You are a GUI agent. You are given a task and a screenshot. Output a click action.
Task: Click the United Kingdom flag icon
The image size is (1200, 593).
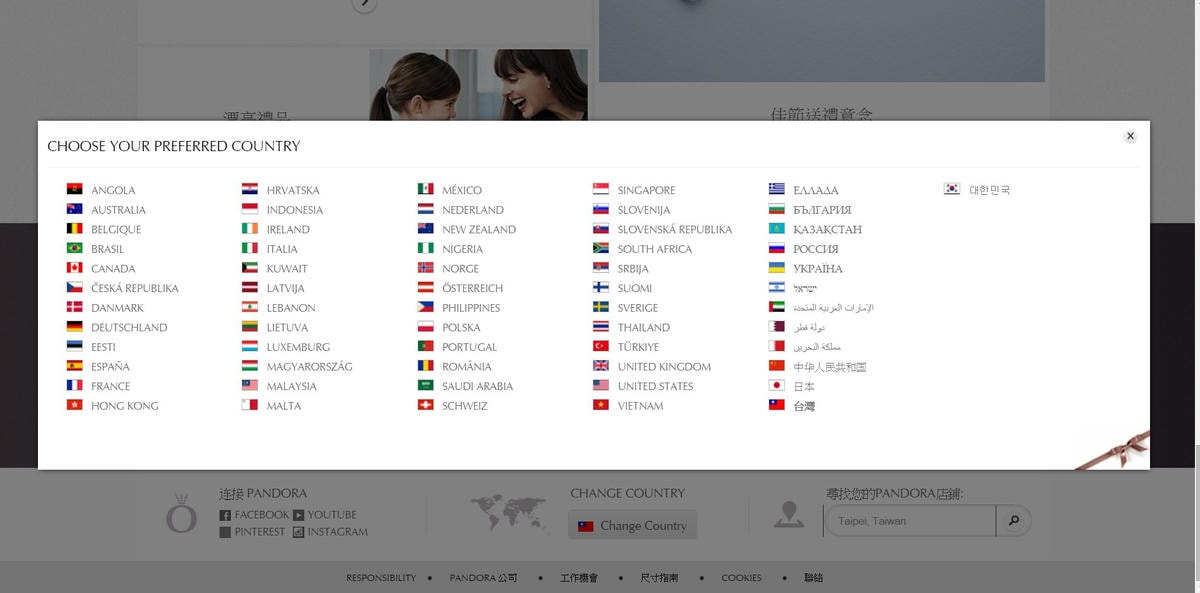click(x=600, y=367)
